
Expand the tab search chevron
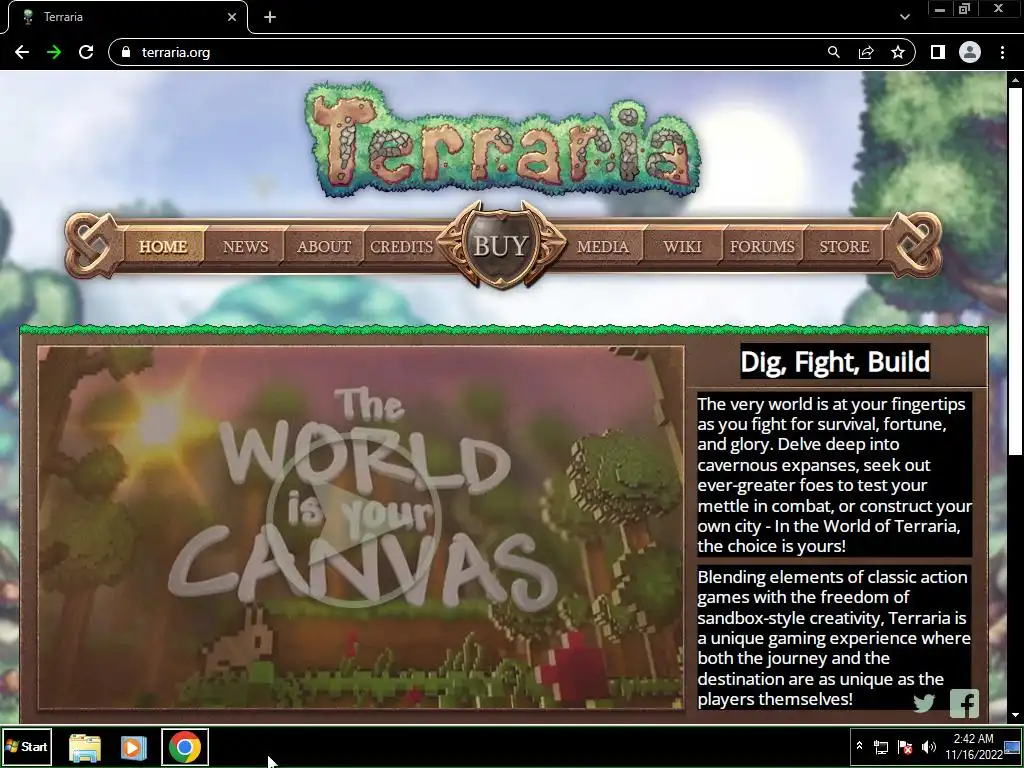904,17
